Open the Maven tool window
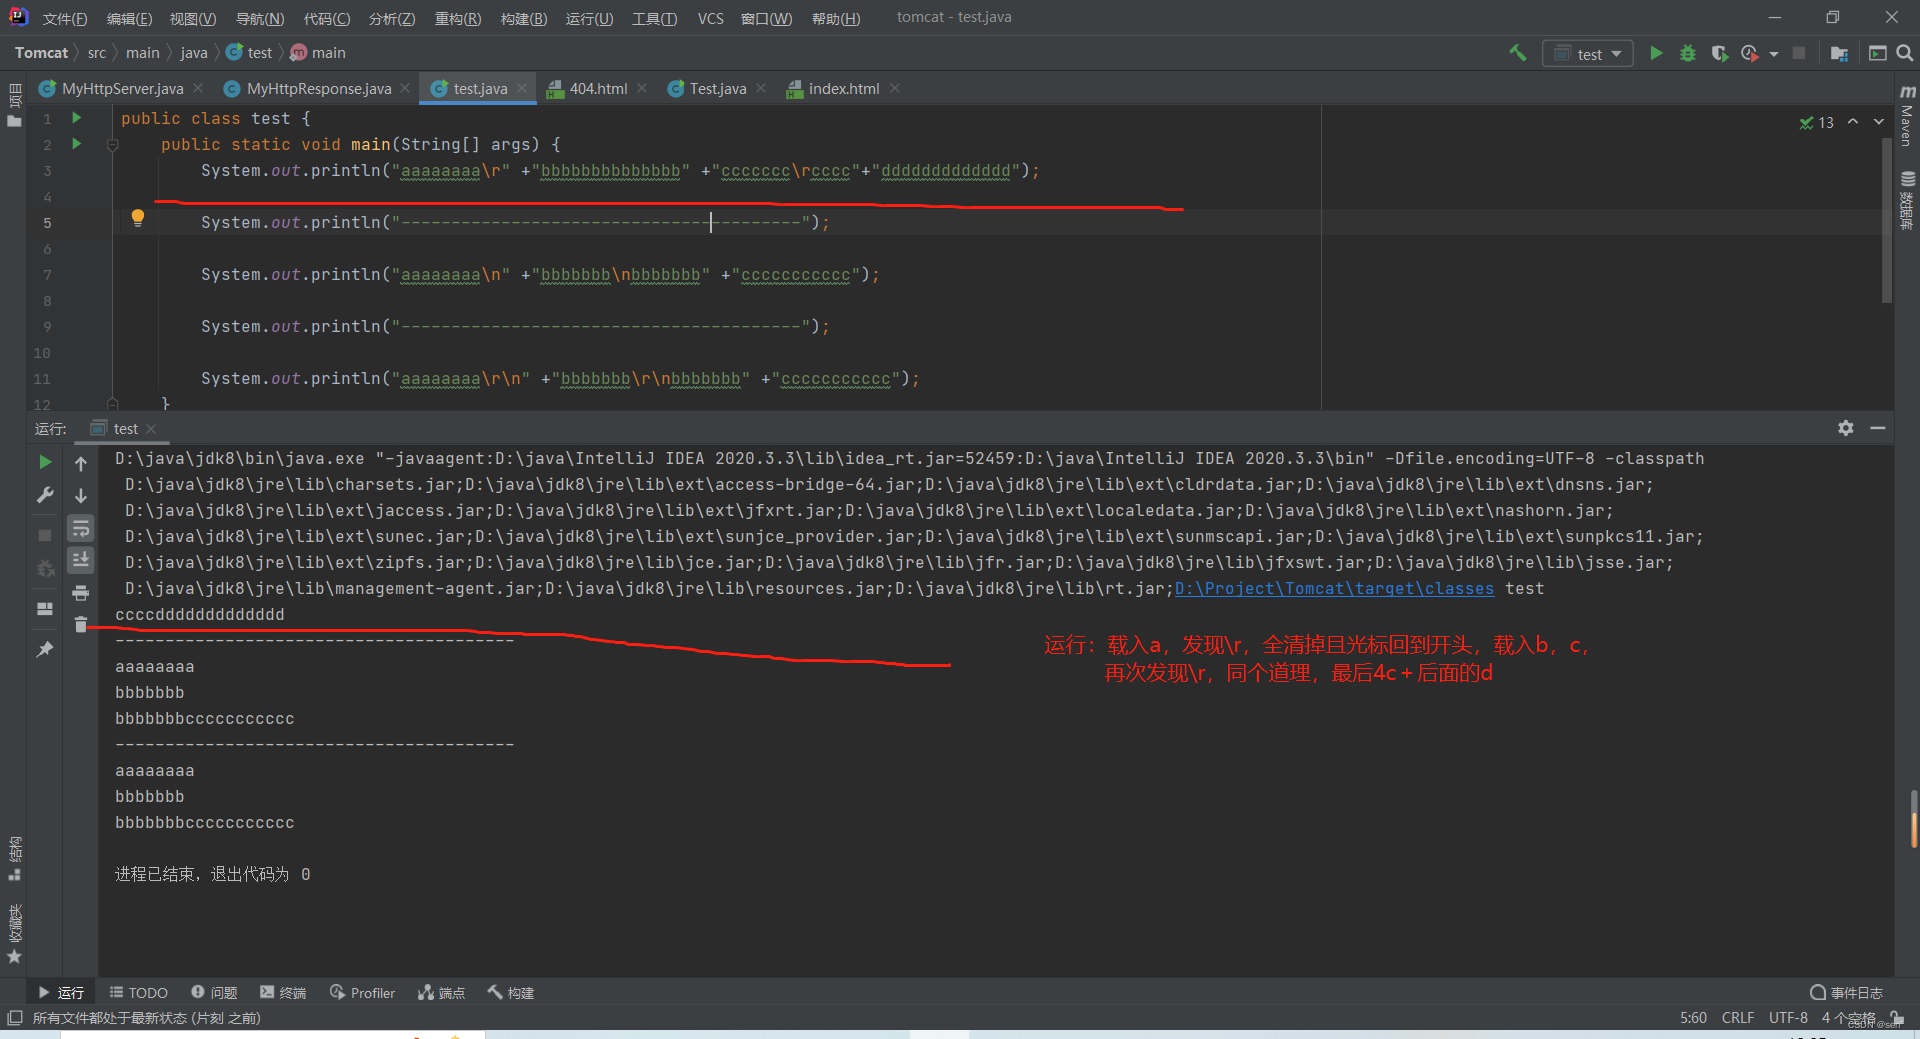 point(1907,110)
